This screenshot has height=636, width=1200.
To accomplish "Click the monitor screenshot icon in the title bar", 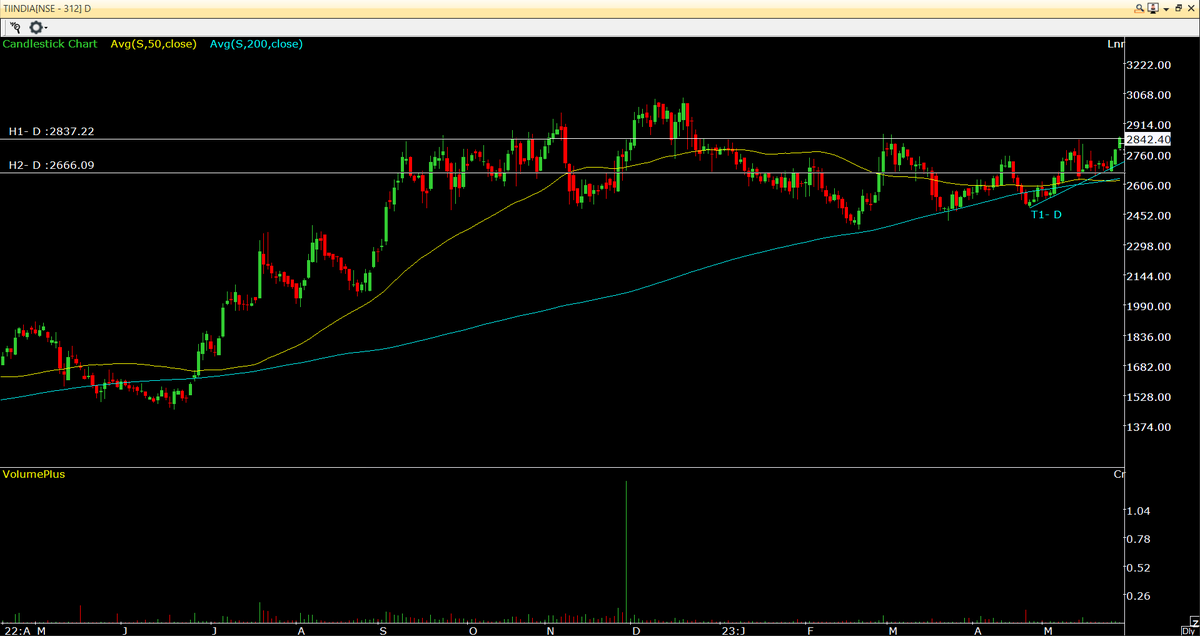I will 1153,9.
